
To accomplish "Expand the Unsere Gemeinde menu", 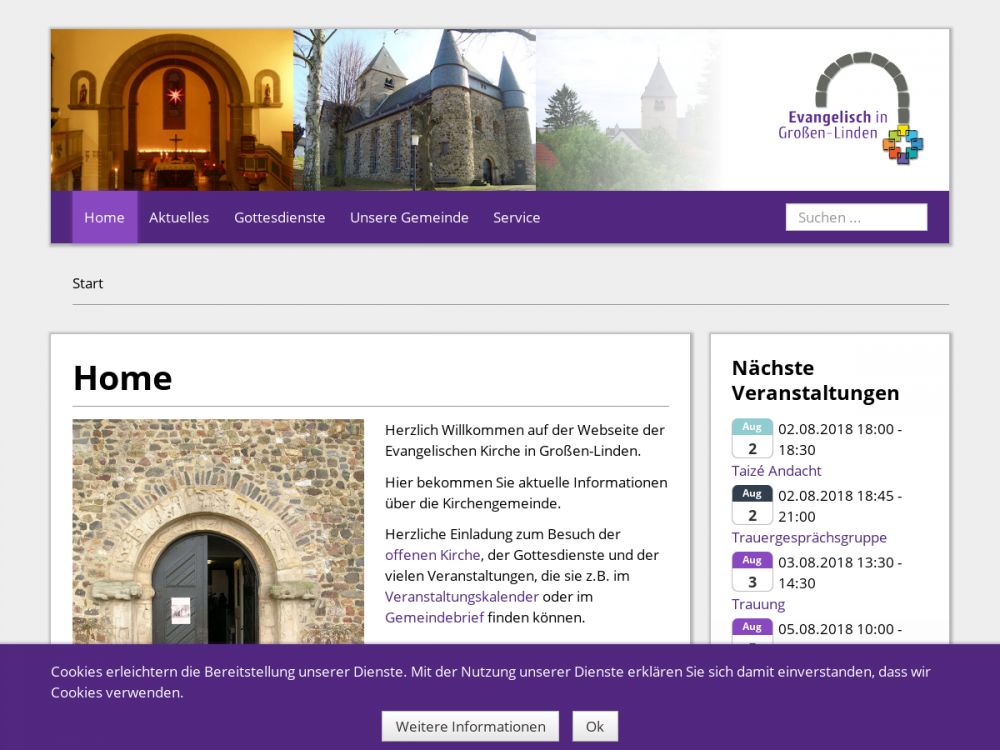I will tap(409, 217).
